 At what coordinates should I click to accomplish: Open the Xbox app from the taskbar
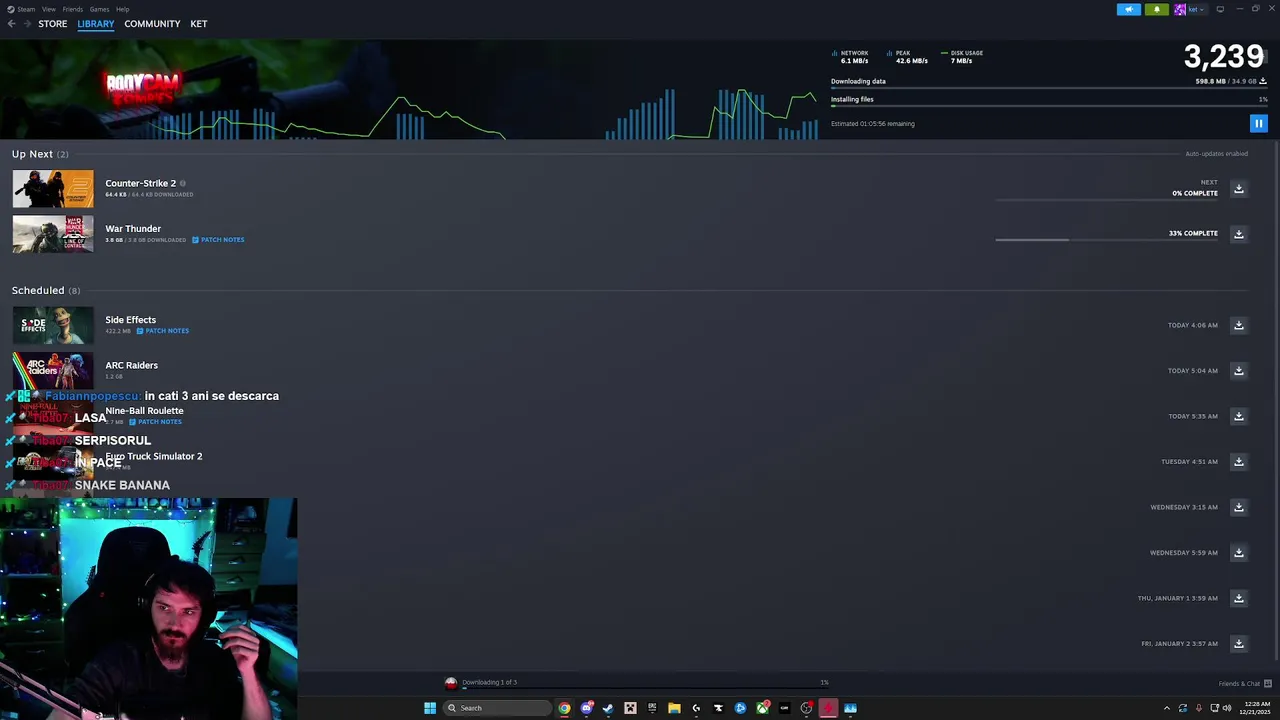click(x=762, y=708)
